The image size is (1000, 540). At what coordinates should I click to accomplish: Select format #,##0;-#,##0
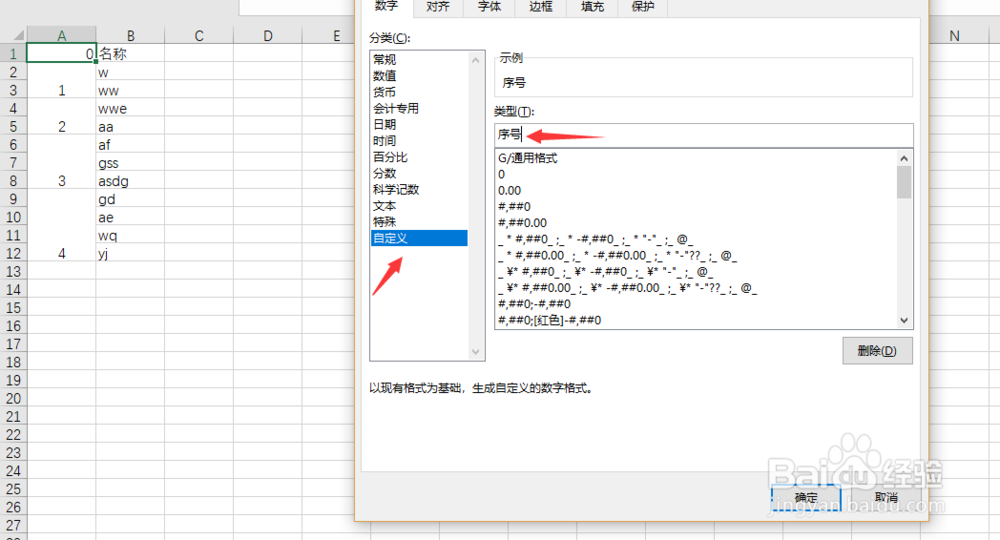point(695,304)
